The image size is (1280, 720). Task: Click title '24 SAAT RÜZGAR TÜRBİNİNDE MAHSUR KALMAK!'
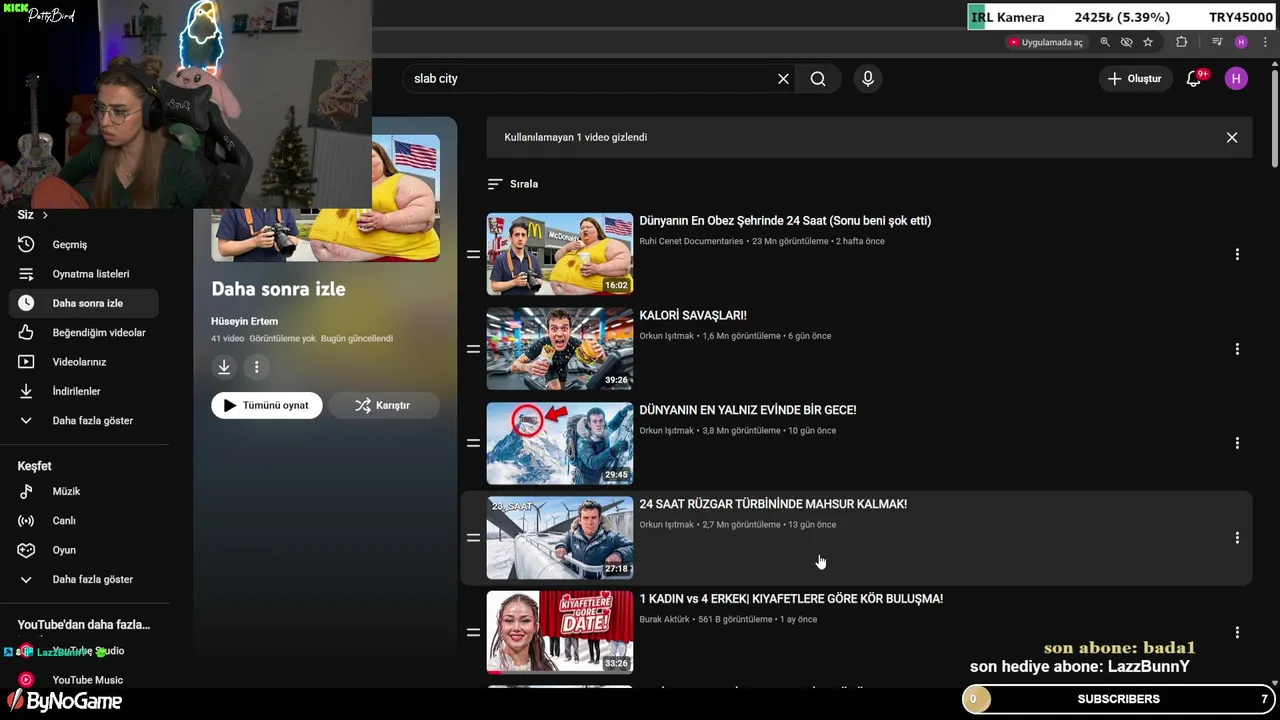pyautogui.click(x=773, y=504)
